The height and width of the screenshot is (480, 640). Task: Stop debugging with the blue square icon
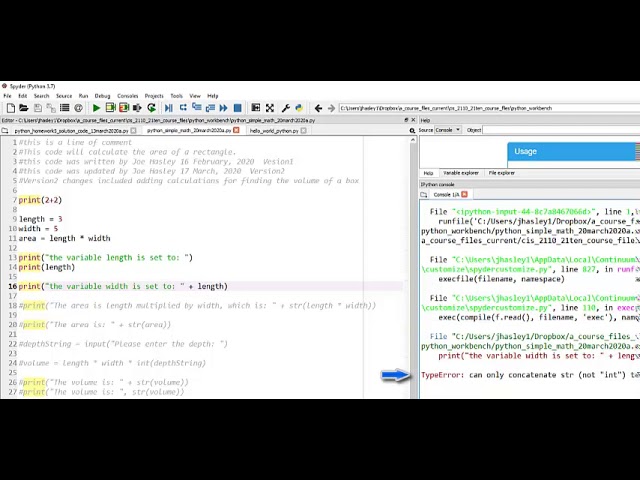[x=237, y=108]
